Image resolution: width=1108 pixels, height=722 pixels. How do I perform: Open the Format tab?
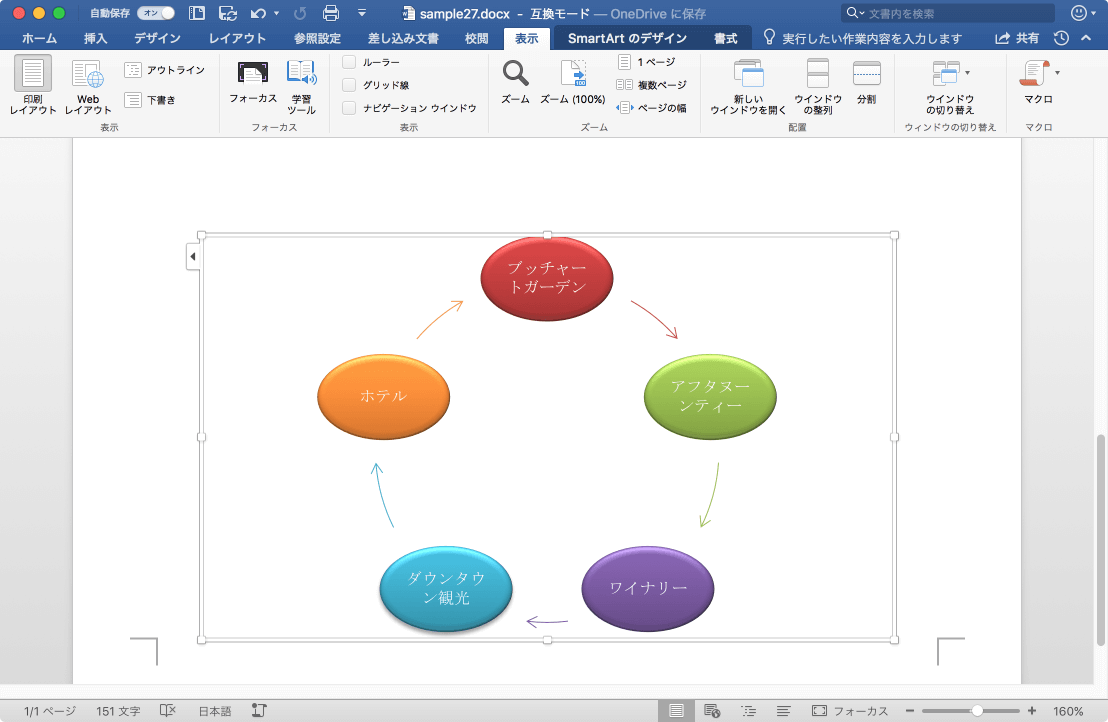725,38
